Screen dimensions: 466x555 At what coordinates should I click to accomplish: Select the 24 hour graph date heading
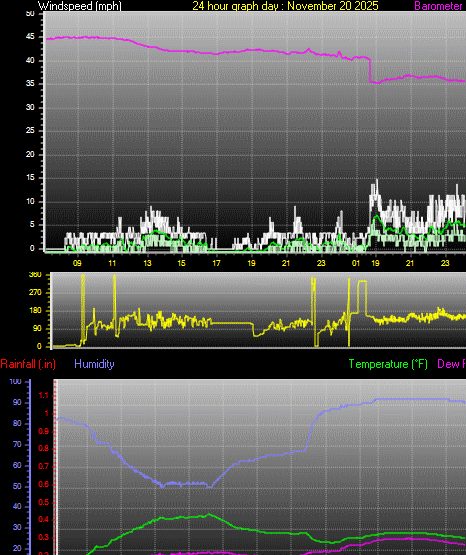[x=285, y=6]
